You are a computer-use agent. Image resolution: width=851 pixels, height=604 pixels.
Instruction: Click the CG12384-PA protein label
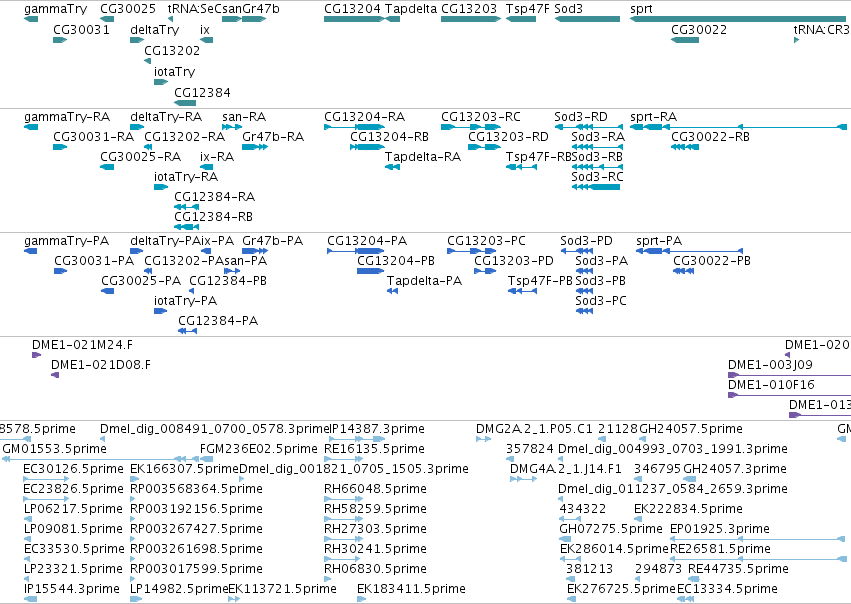(218, 321)
